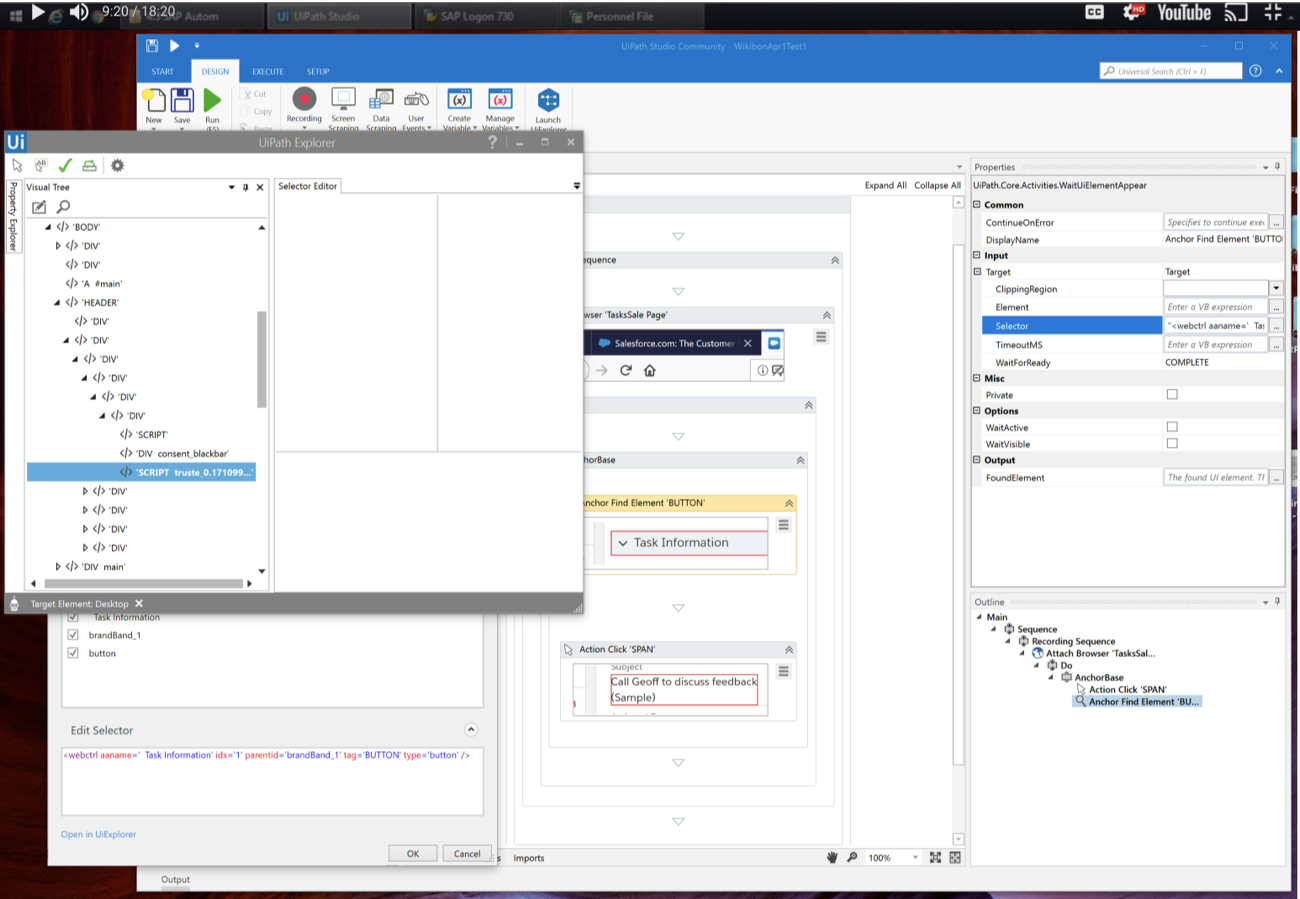Collapse the Common section in Properties
Viewport: 1300px width, 899px height.
coord(977,205)
